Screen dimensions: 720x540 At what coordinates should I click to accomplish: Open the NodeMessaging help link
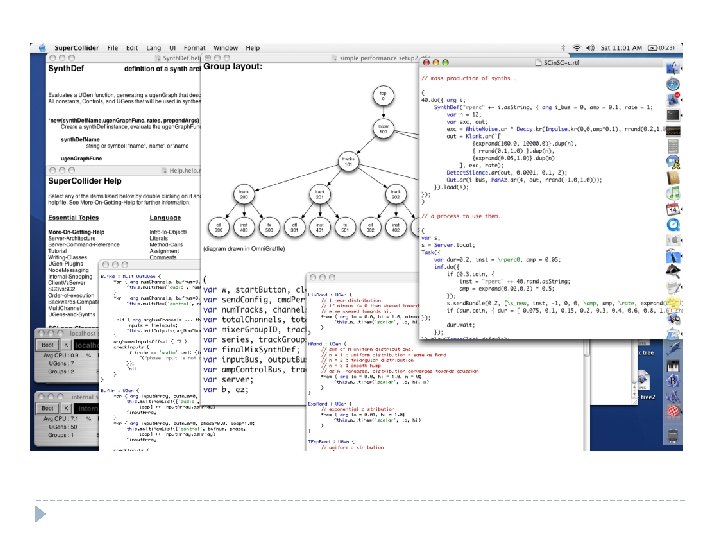click(68, 270)
